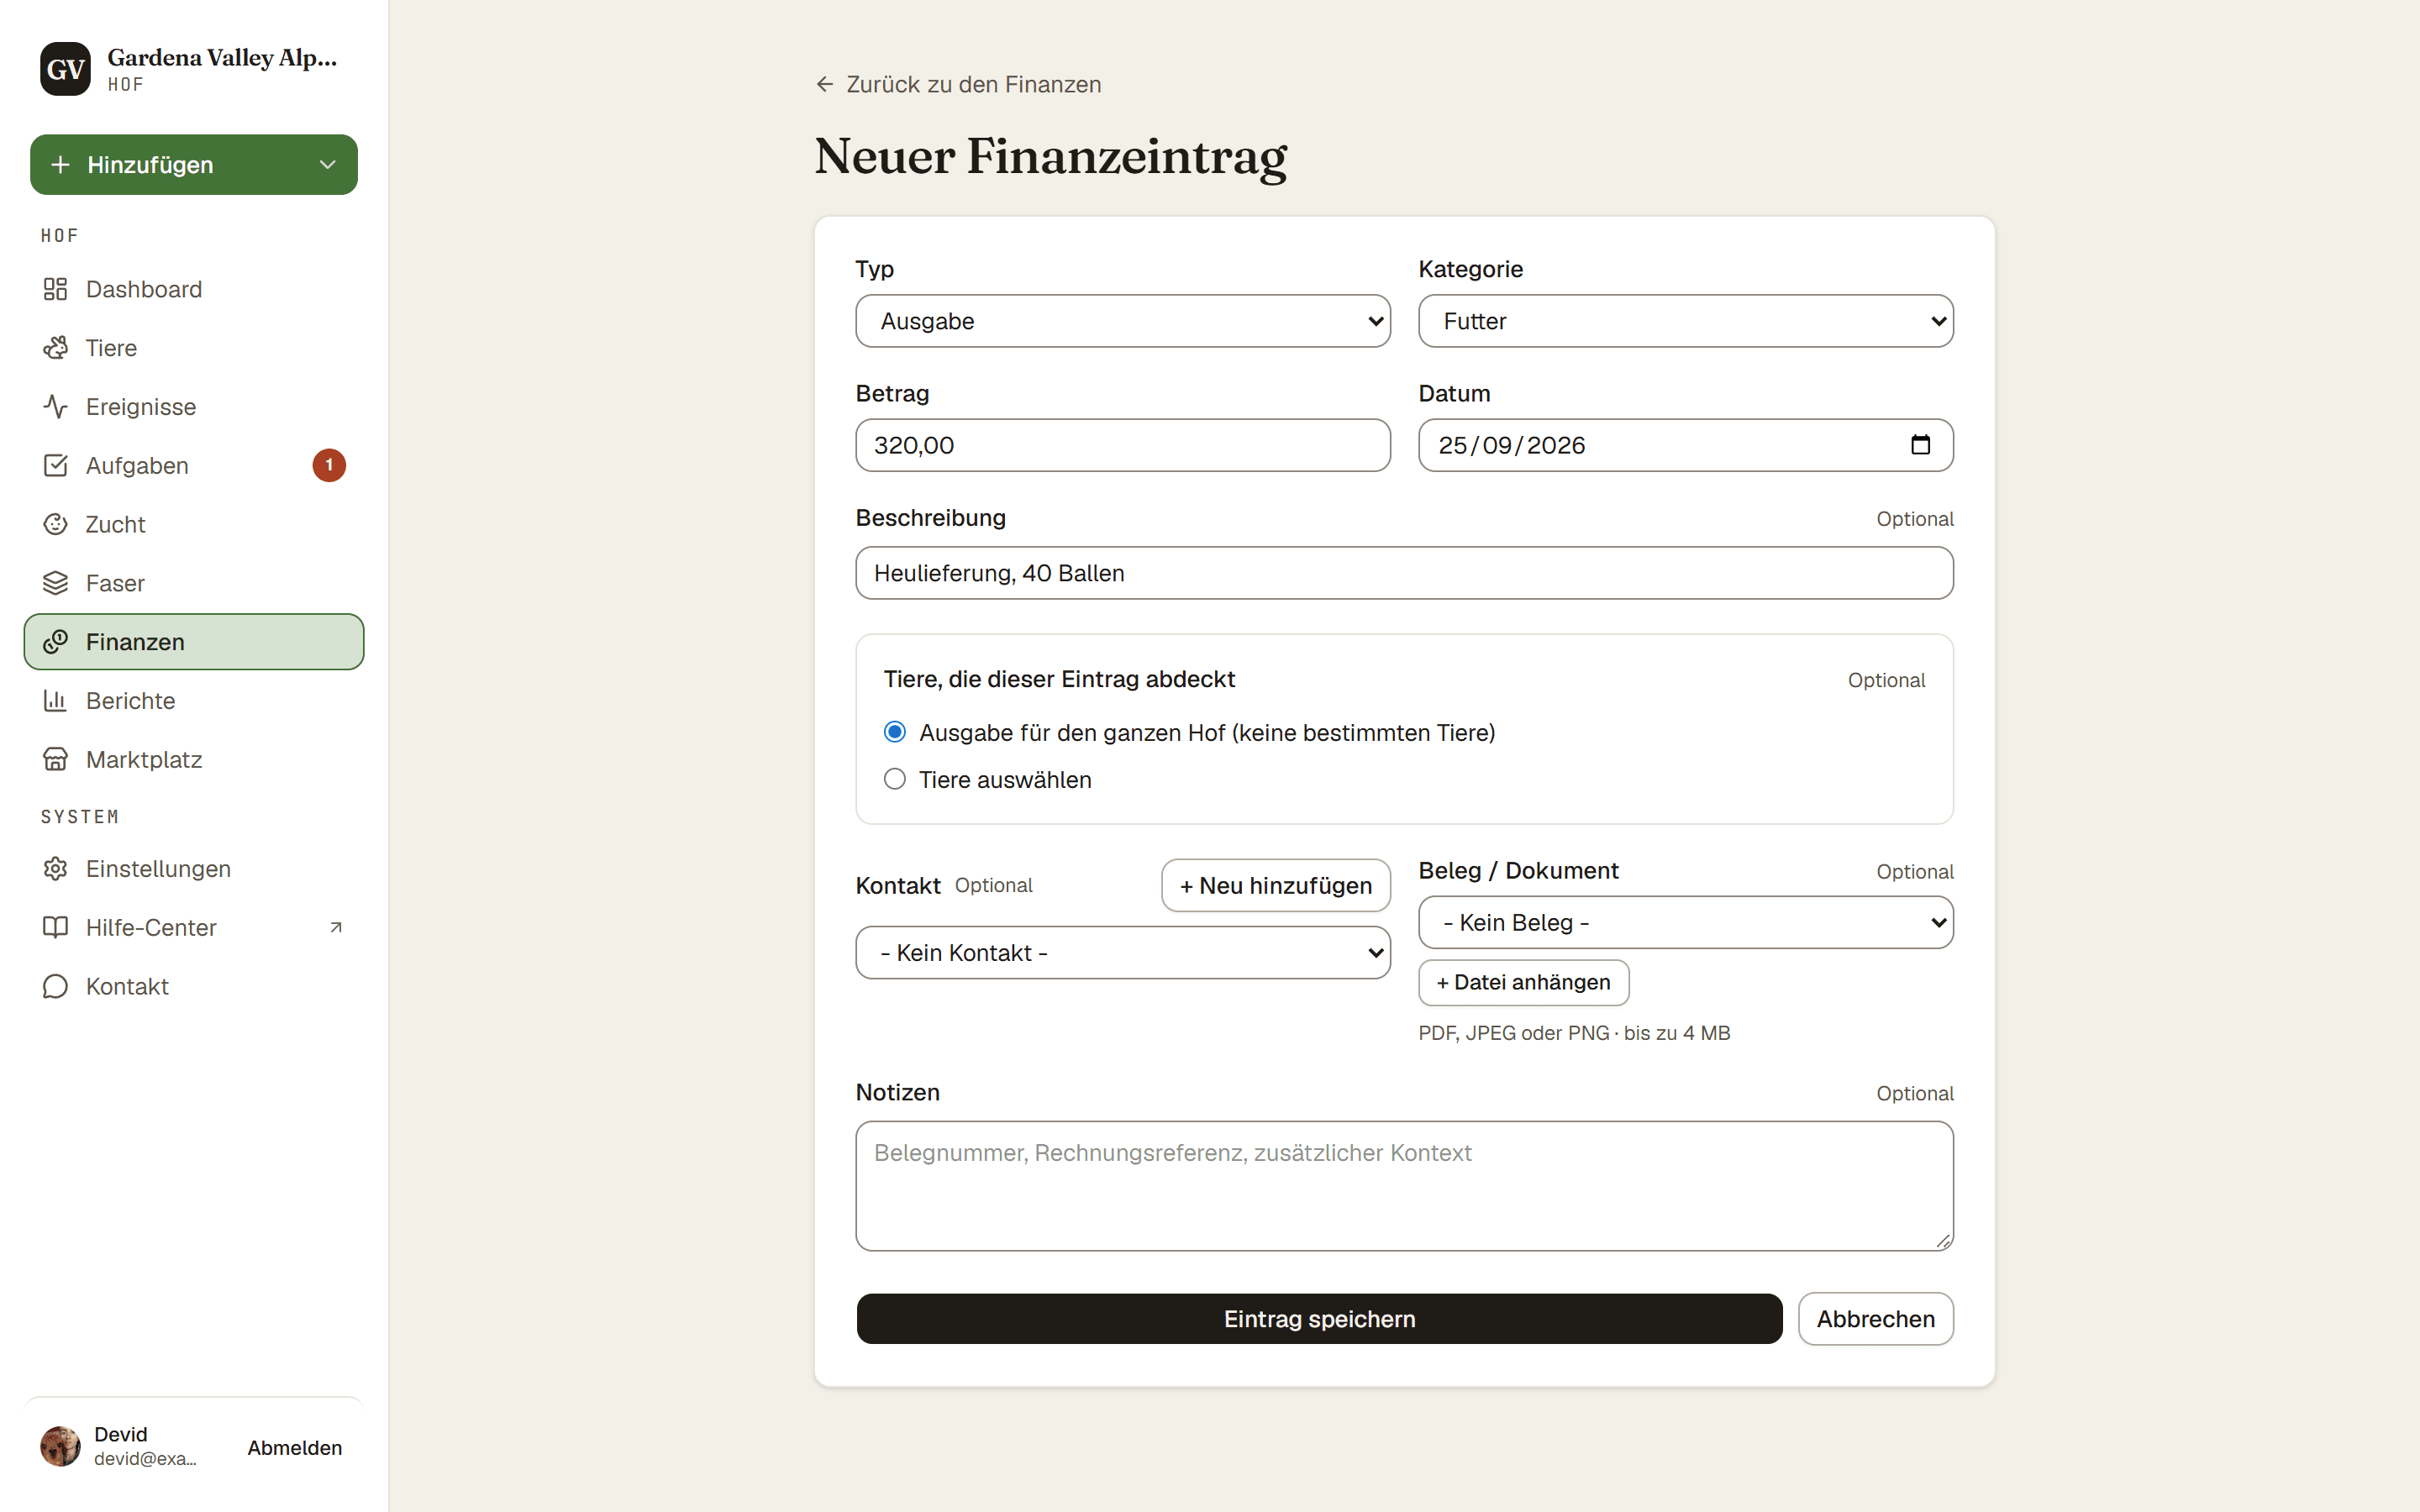Screen dimensions: 2420x1512
Task: Click the Faser layers icon
Action: click(55, 583)
